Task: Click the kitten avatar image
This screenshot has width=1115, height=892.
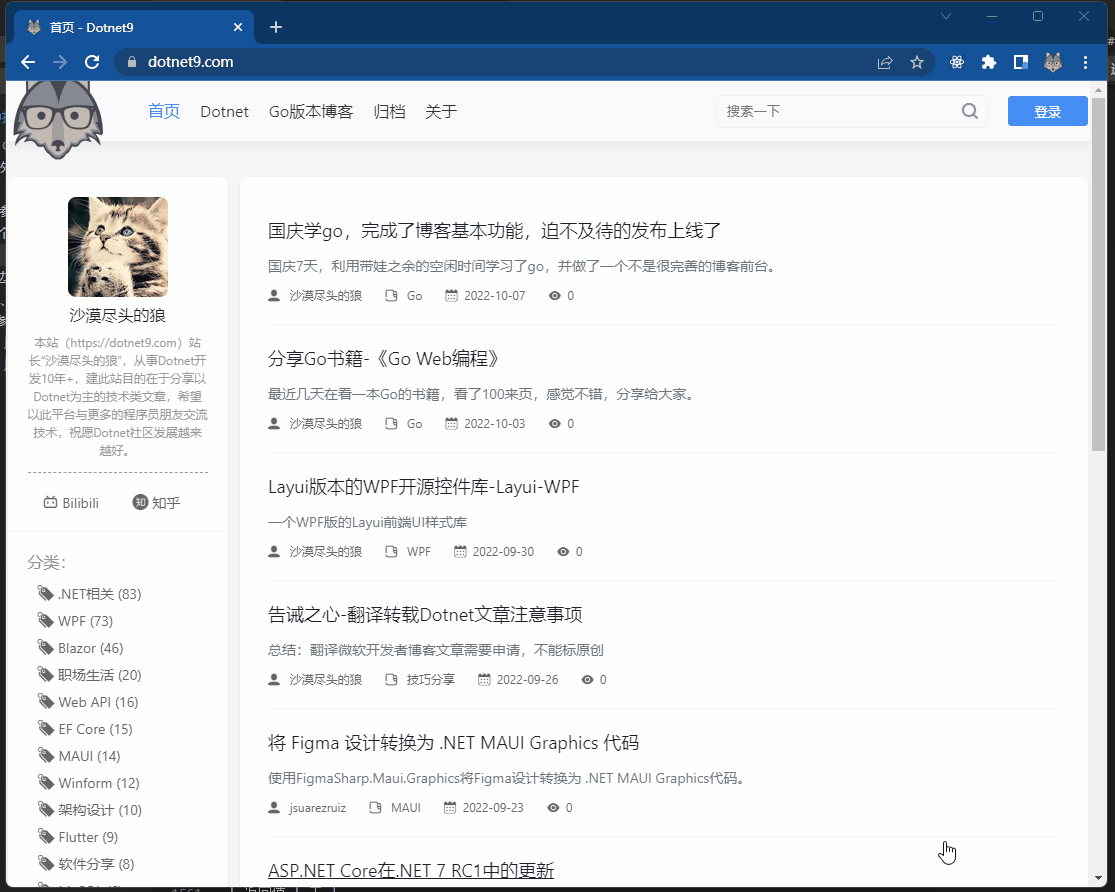Action: [x=118, y=247]
